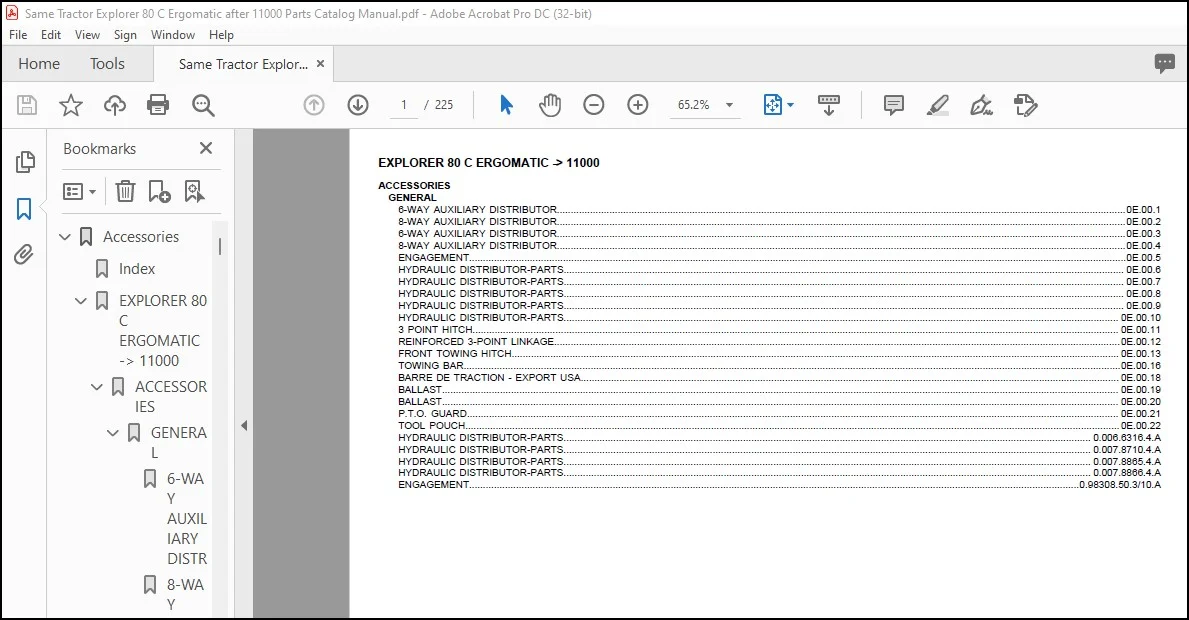Screen dimensions: 1189x620
Task: Zoom out with the minus circle icon
Action: tap(594, 105)
